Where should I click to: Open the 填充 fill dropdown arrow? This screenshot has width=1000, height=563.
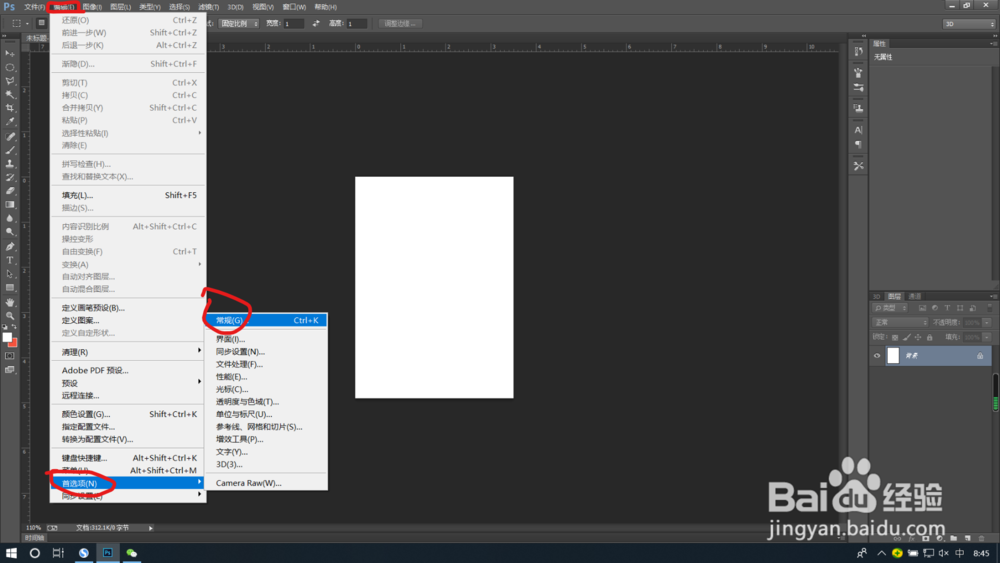[987, 337]
